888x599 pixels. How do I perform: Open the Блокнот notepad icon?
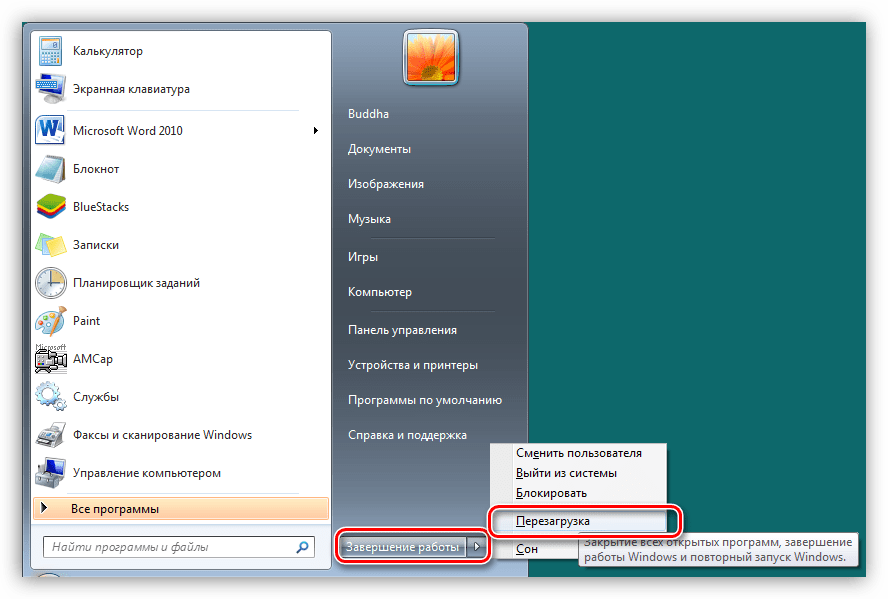coord(50,169)
